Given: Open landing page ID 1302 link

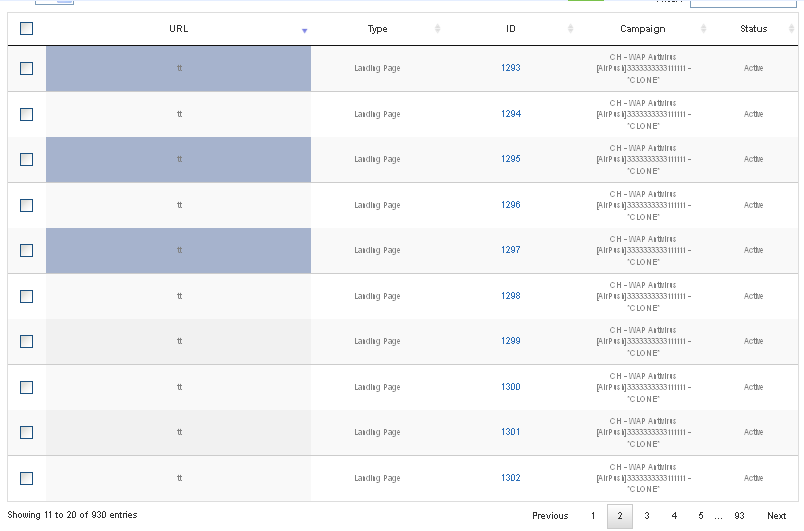Looking at the screenshot, I should tap(511, 478).
